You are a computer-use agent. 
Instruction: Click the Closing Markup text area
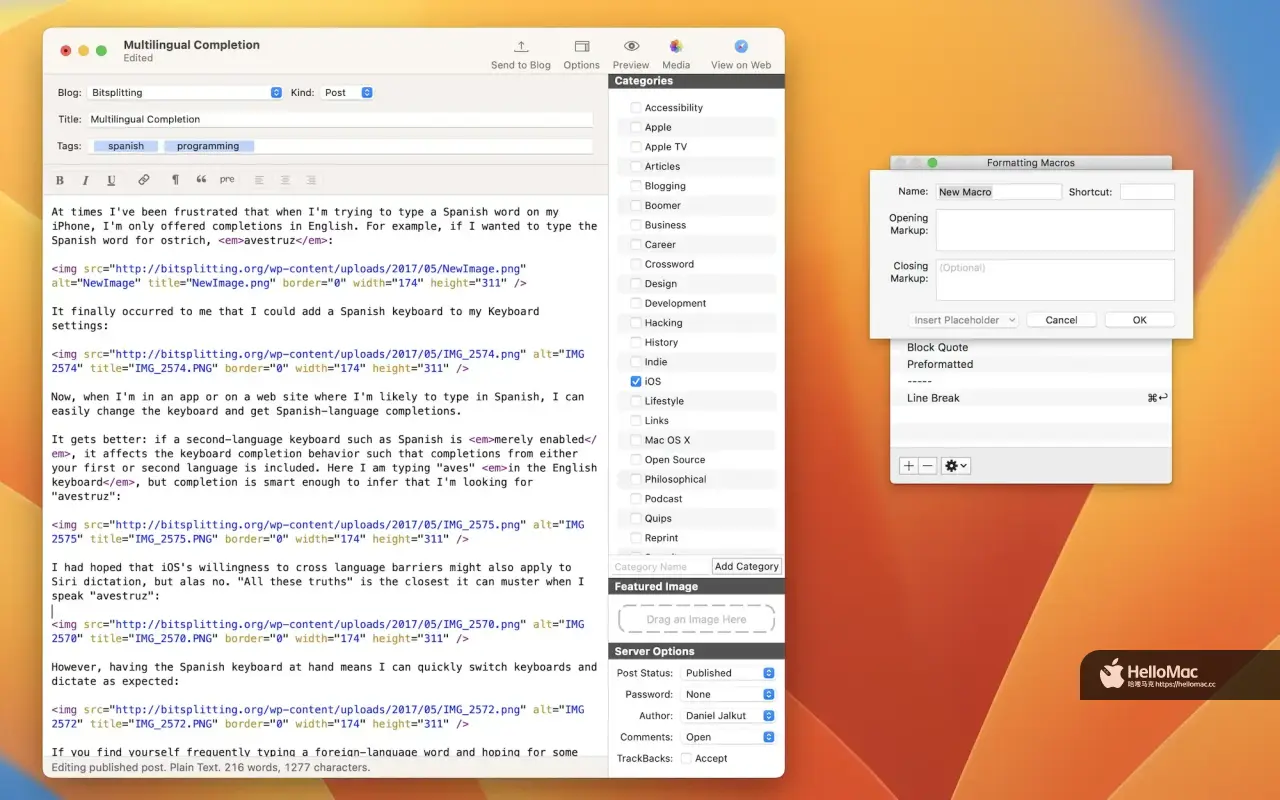click(1055, 280)
